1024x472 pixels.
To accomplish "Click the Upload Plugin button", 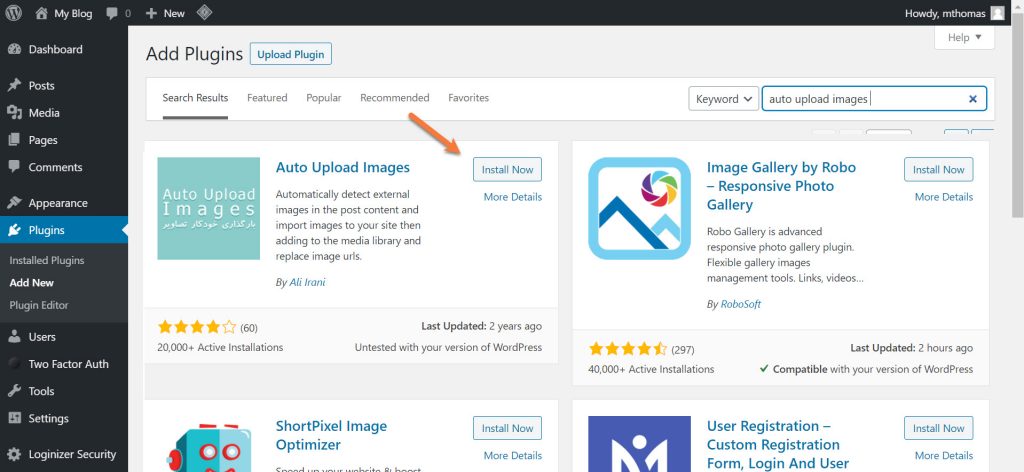I will [290, 54].
